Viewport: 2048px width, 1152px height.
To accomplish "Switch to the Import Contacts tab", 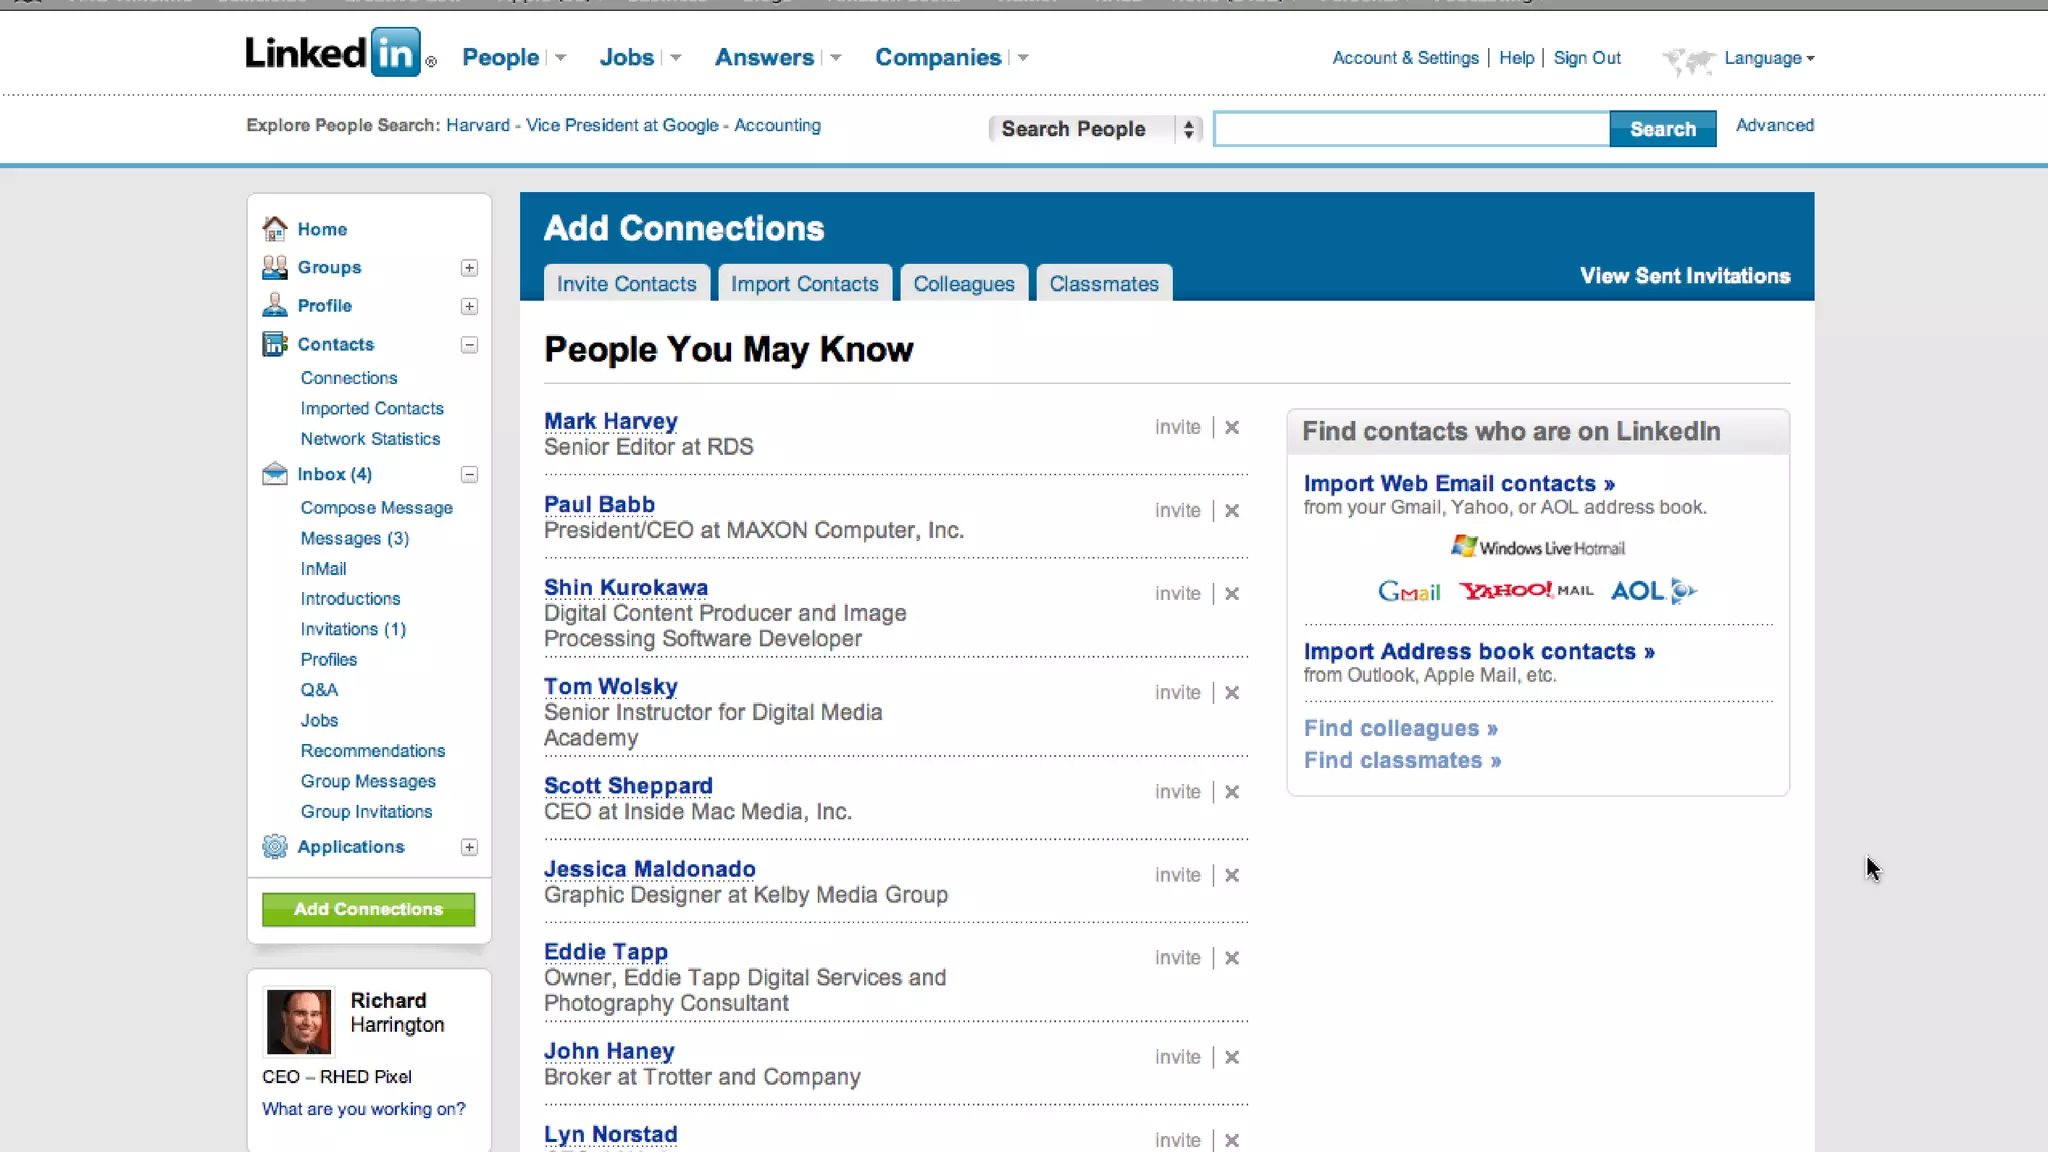I will tap(804, 284).
